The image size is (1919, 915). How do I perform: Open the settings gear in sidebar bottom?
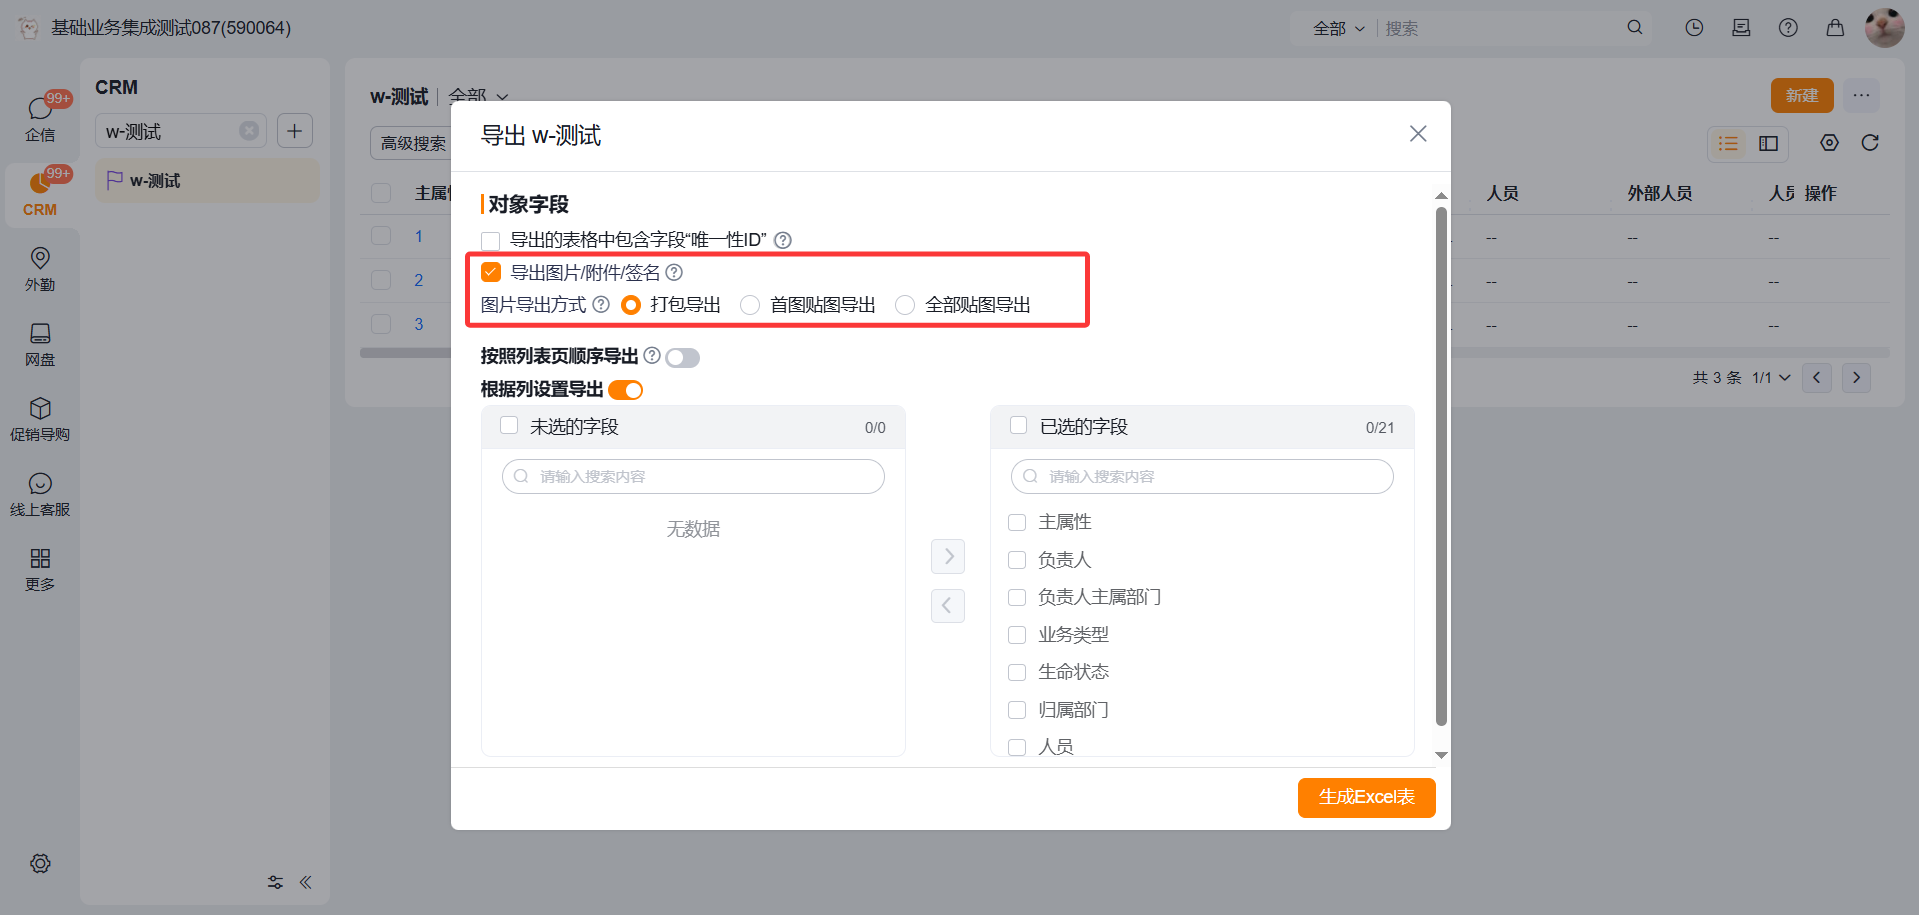click(40, 863)
